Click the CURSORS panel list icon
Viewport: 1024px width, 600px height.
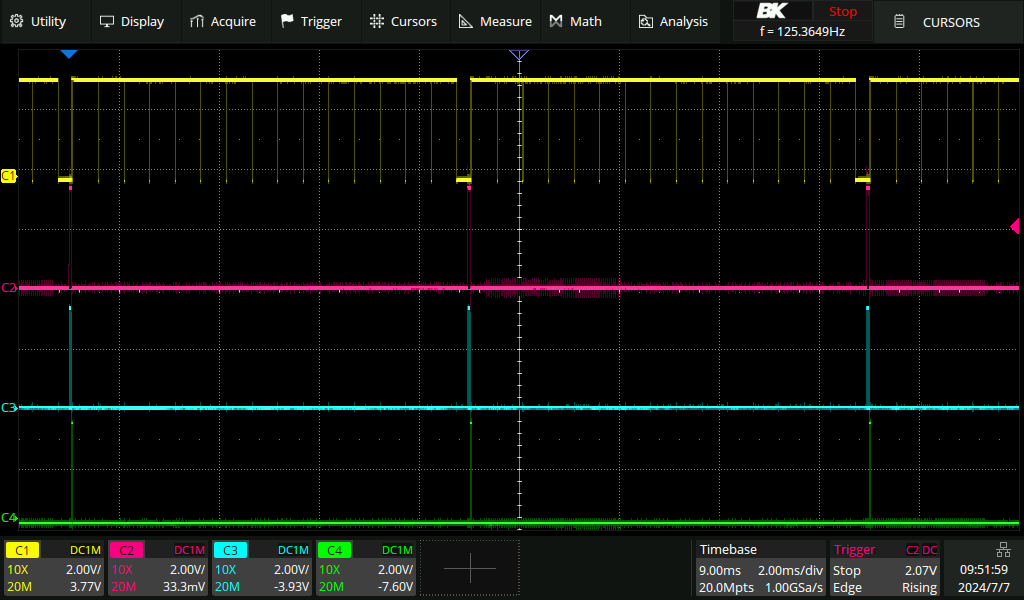(x=899, y=22)
